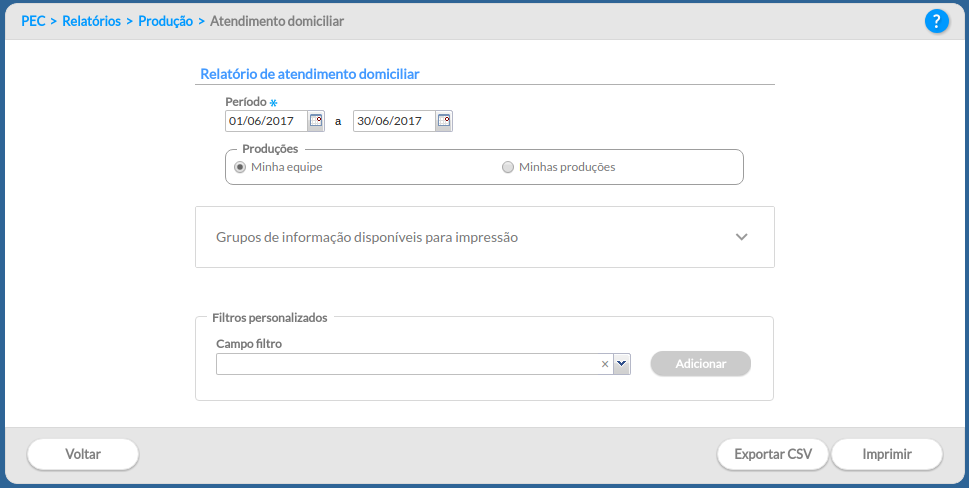Open calendar picker for start date
The height and width of the screenshot is (488, 969).
point(316,121)
